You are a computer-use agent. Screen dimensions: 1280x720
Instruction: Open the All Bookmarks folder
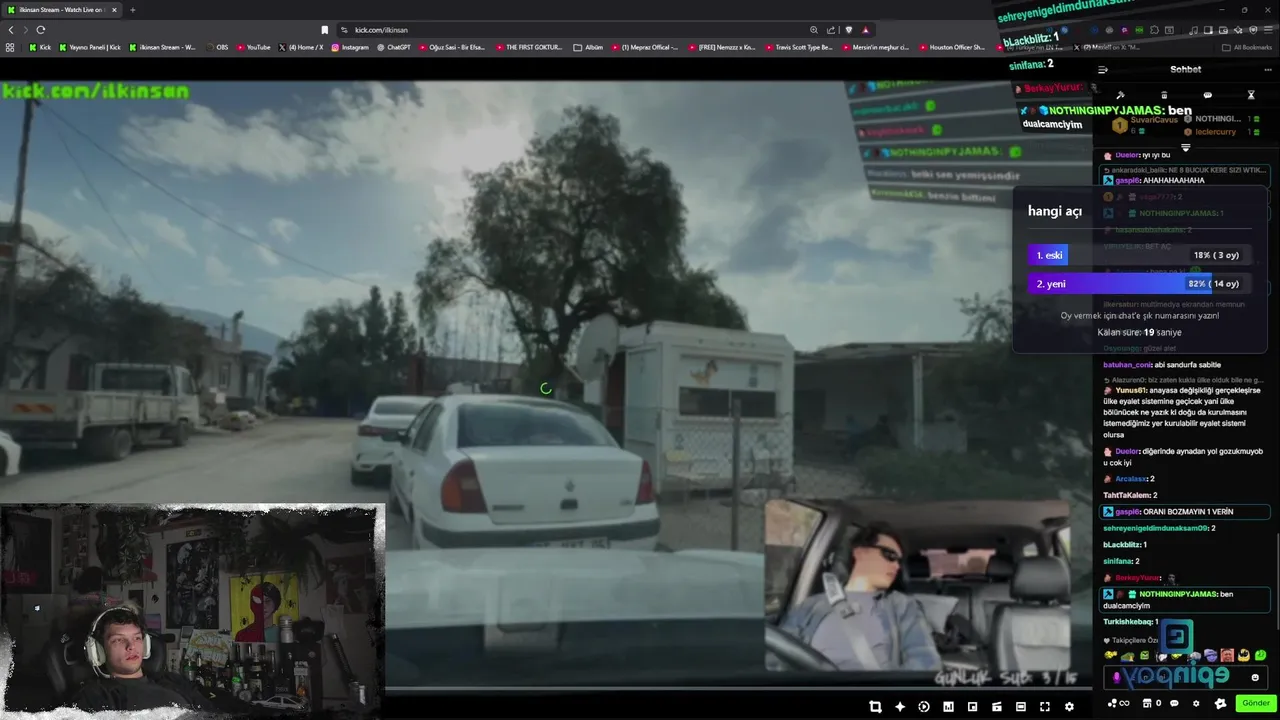coord(1247,47)
